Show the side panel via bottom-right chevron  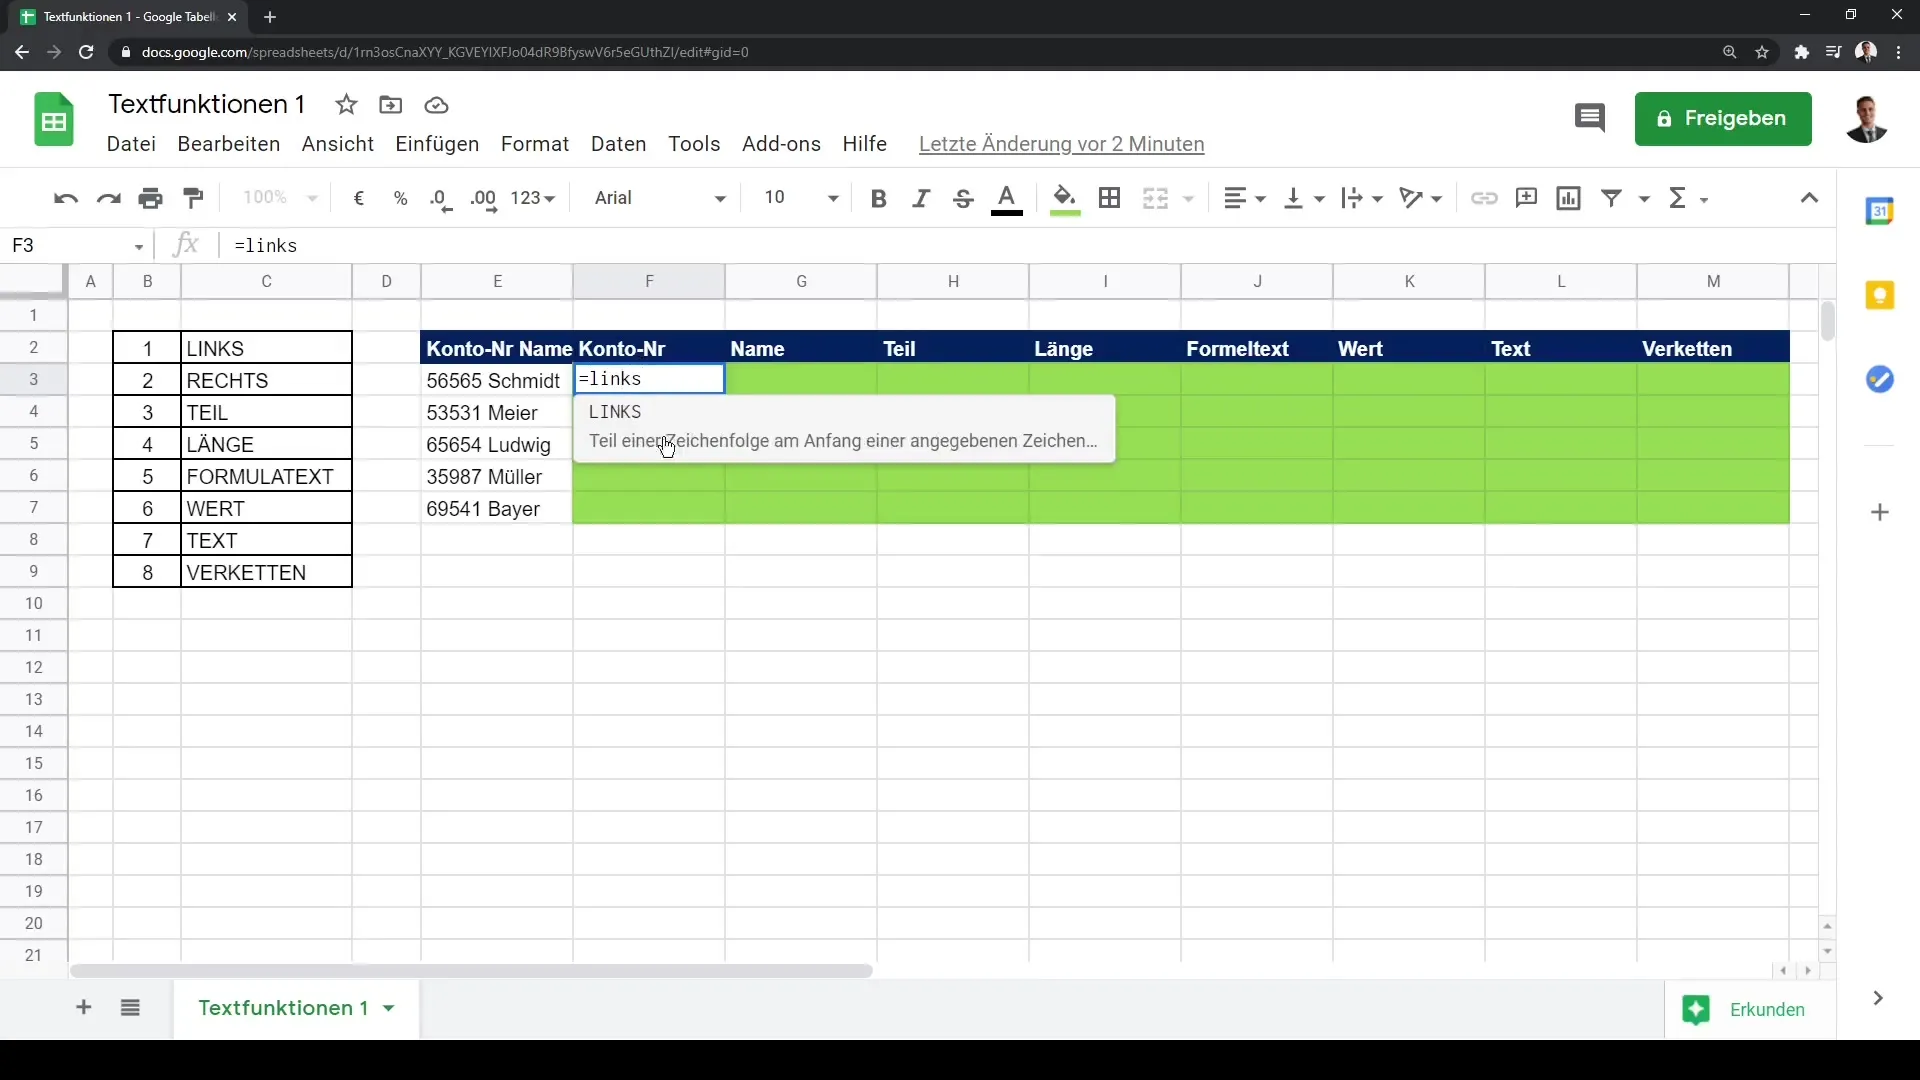(x=1878, y=998)
